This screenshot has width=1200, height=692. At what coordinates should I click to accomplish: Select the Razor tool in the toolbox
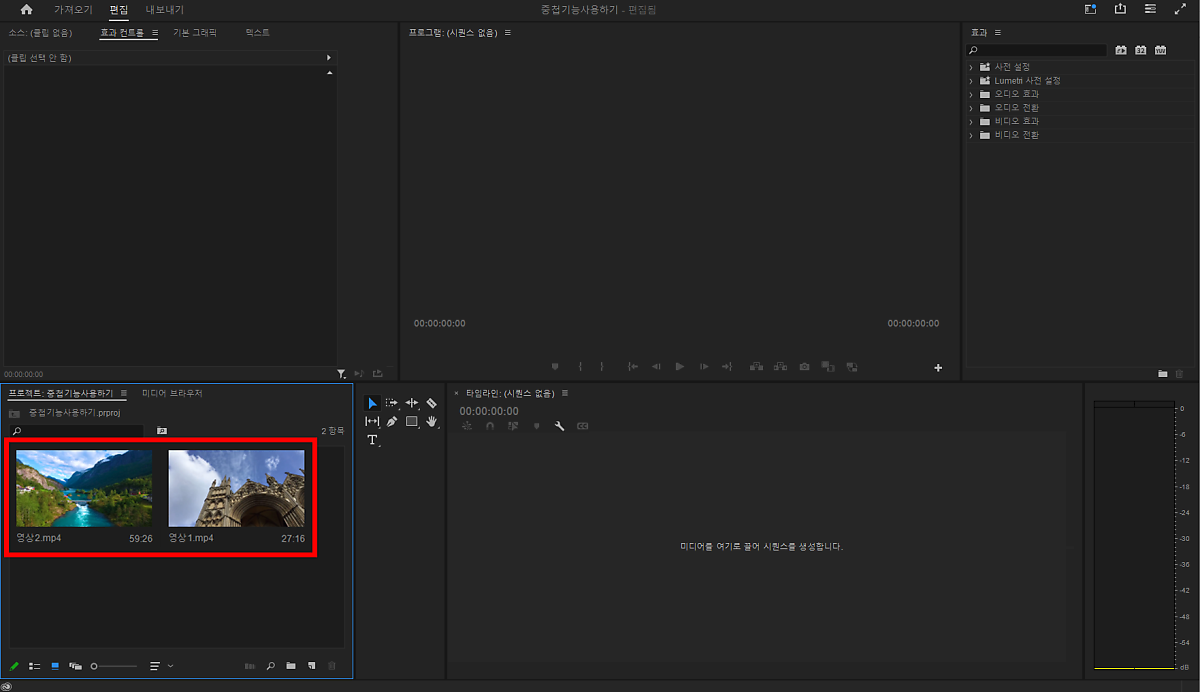coord(431,403)
